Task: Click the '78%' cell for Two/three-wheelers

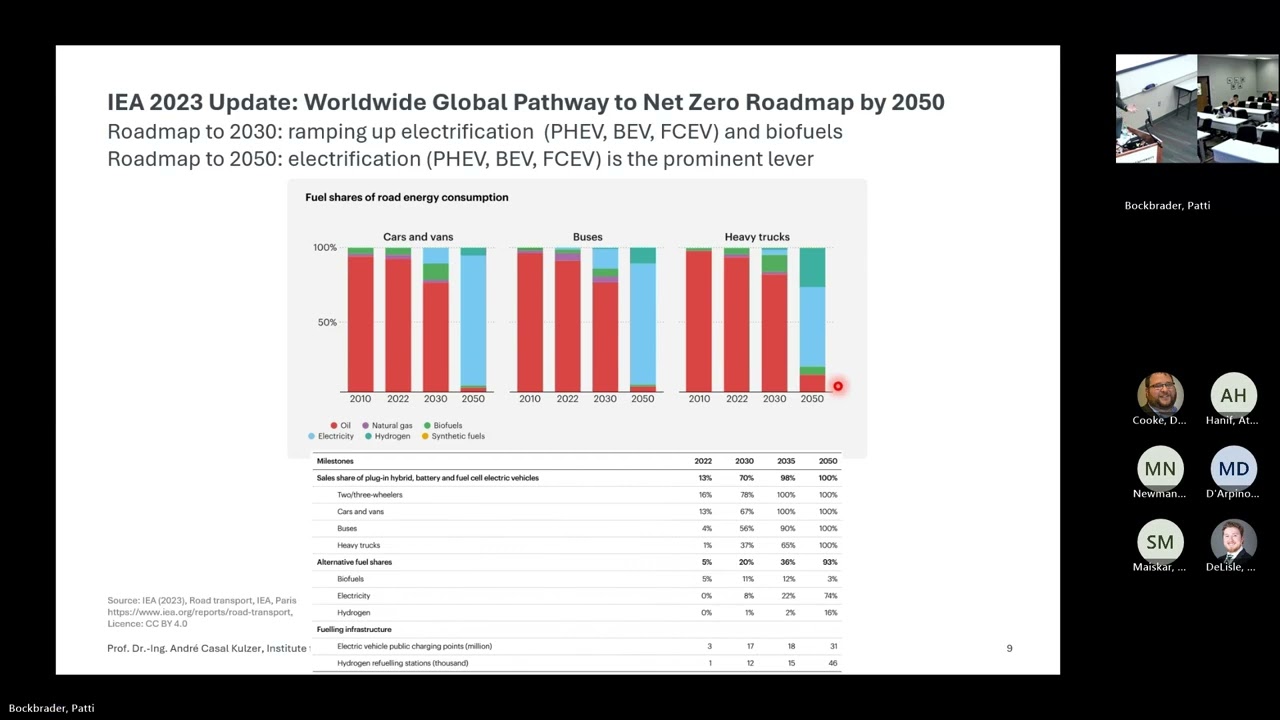Action: [x=746, y=495]
